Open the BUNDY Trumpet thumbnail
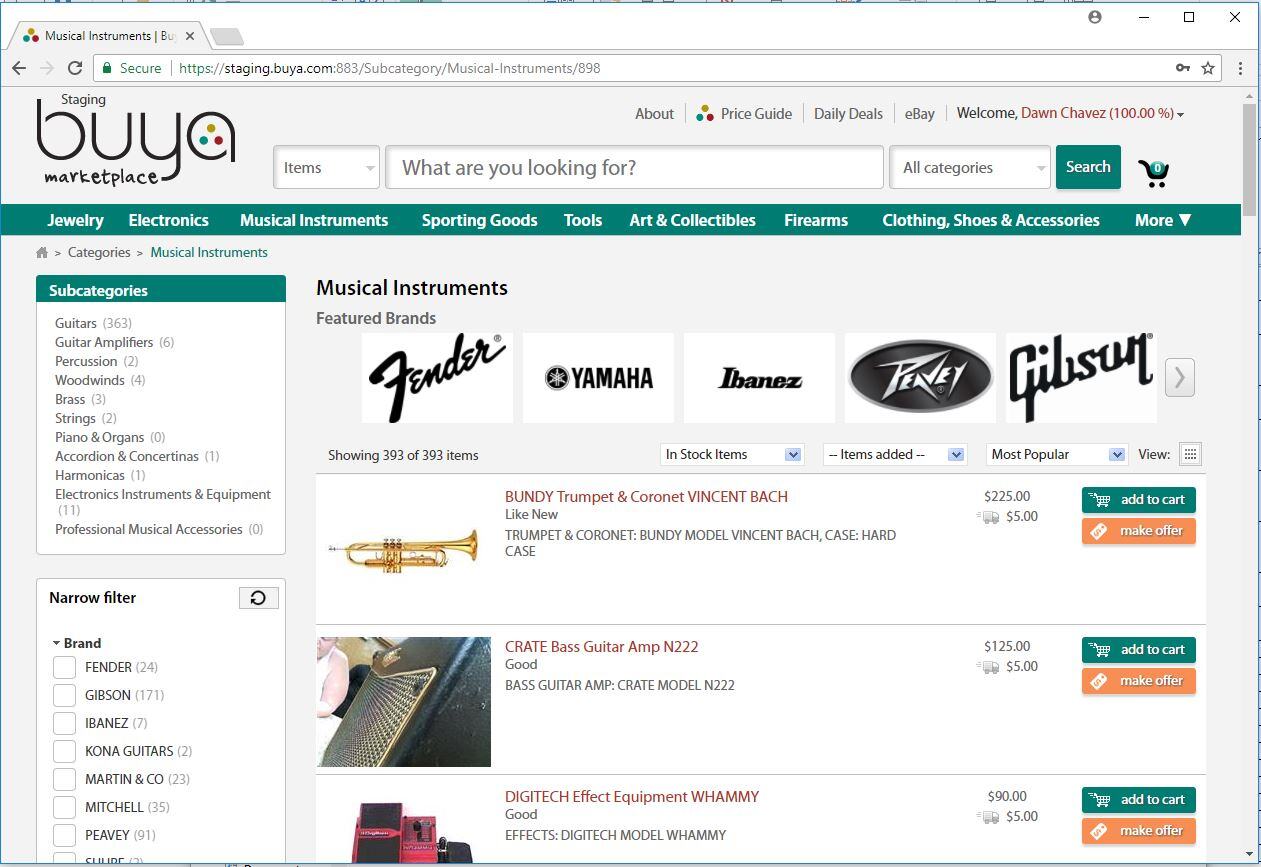 [404, 548]
